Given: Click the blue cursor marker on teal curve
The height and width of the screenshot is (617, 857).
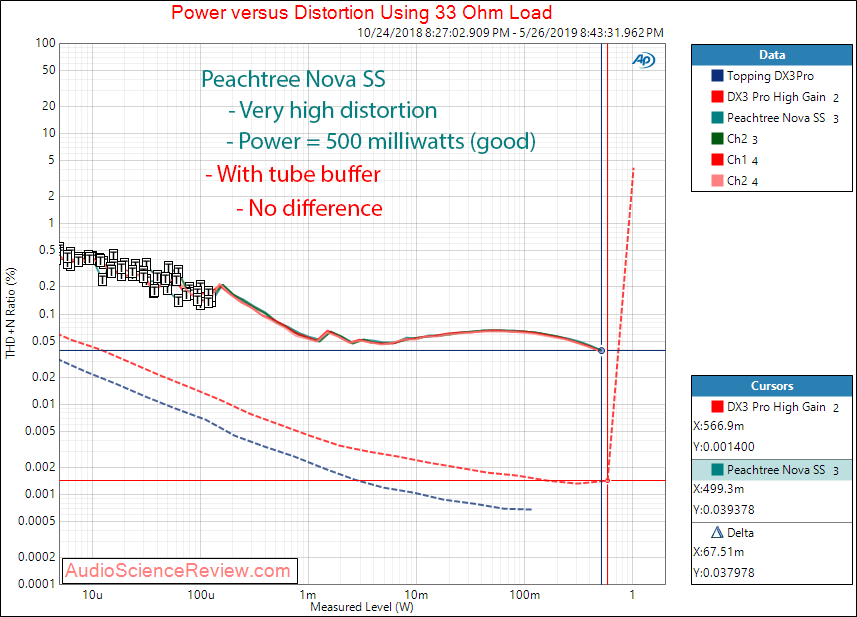Looking at the screenshot, I should pyautogui.click(x=601, y=350).
